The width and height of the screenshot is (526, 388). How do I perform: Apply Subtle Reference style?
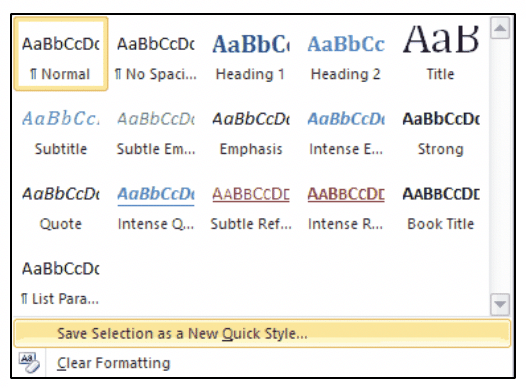click(x=251, y=204)
